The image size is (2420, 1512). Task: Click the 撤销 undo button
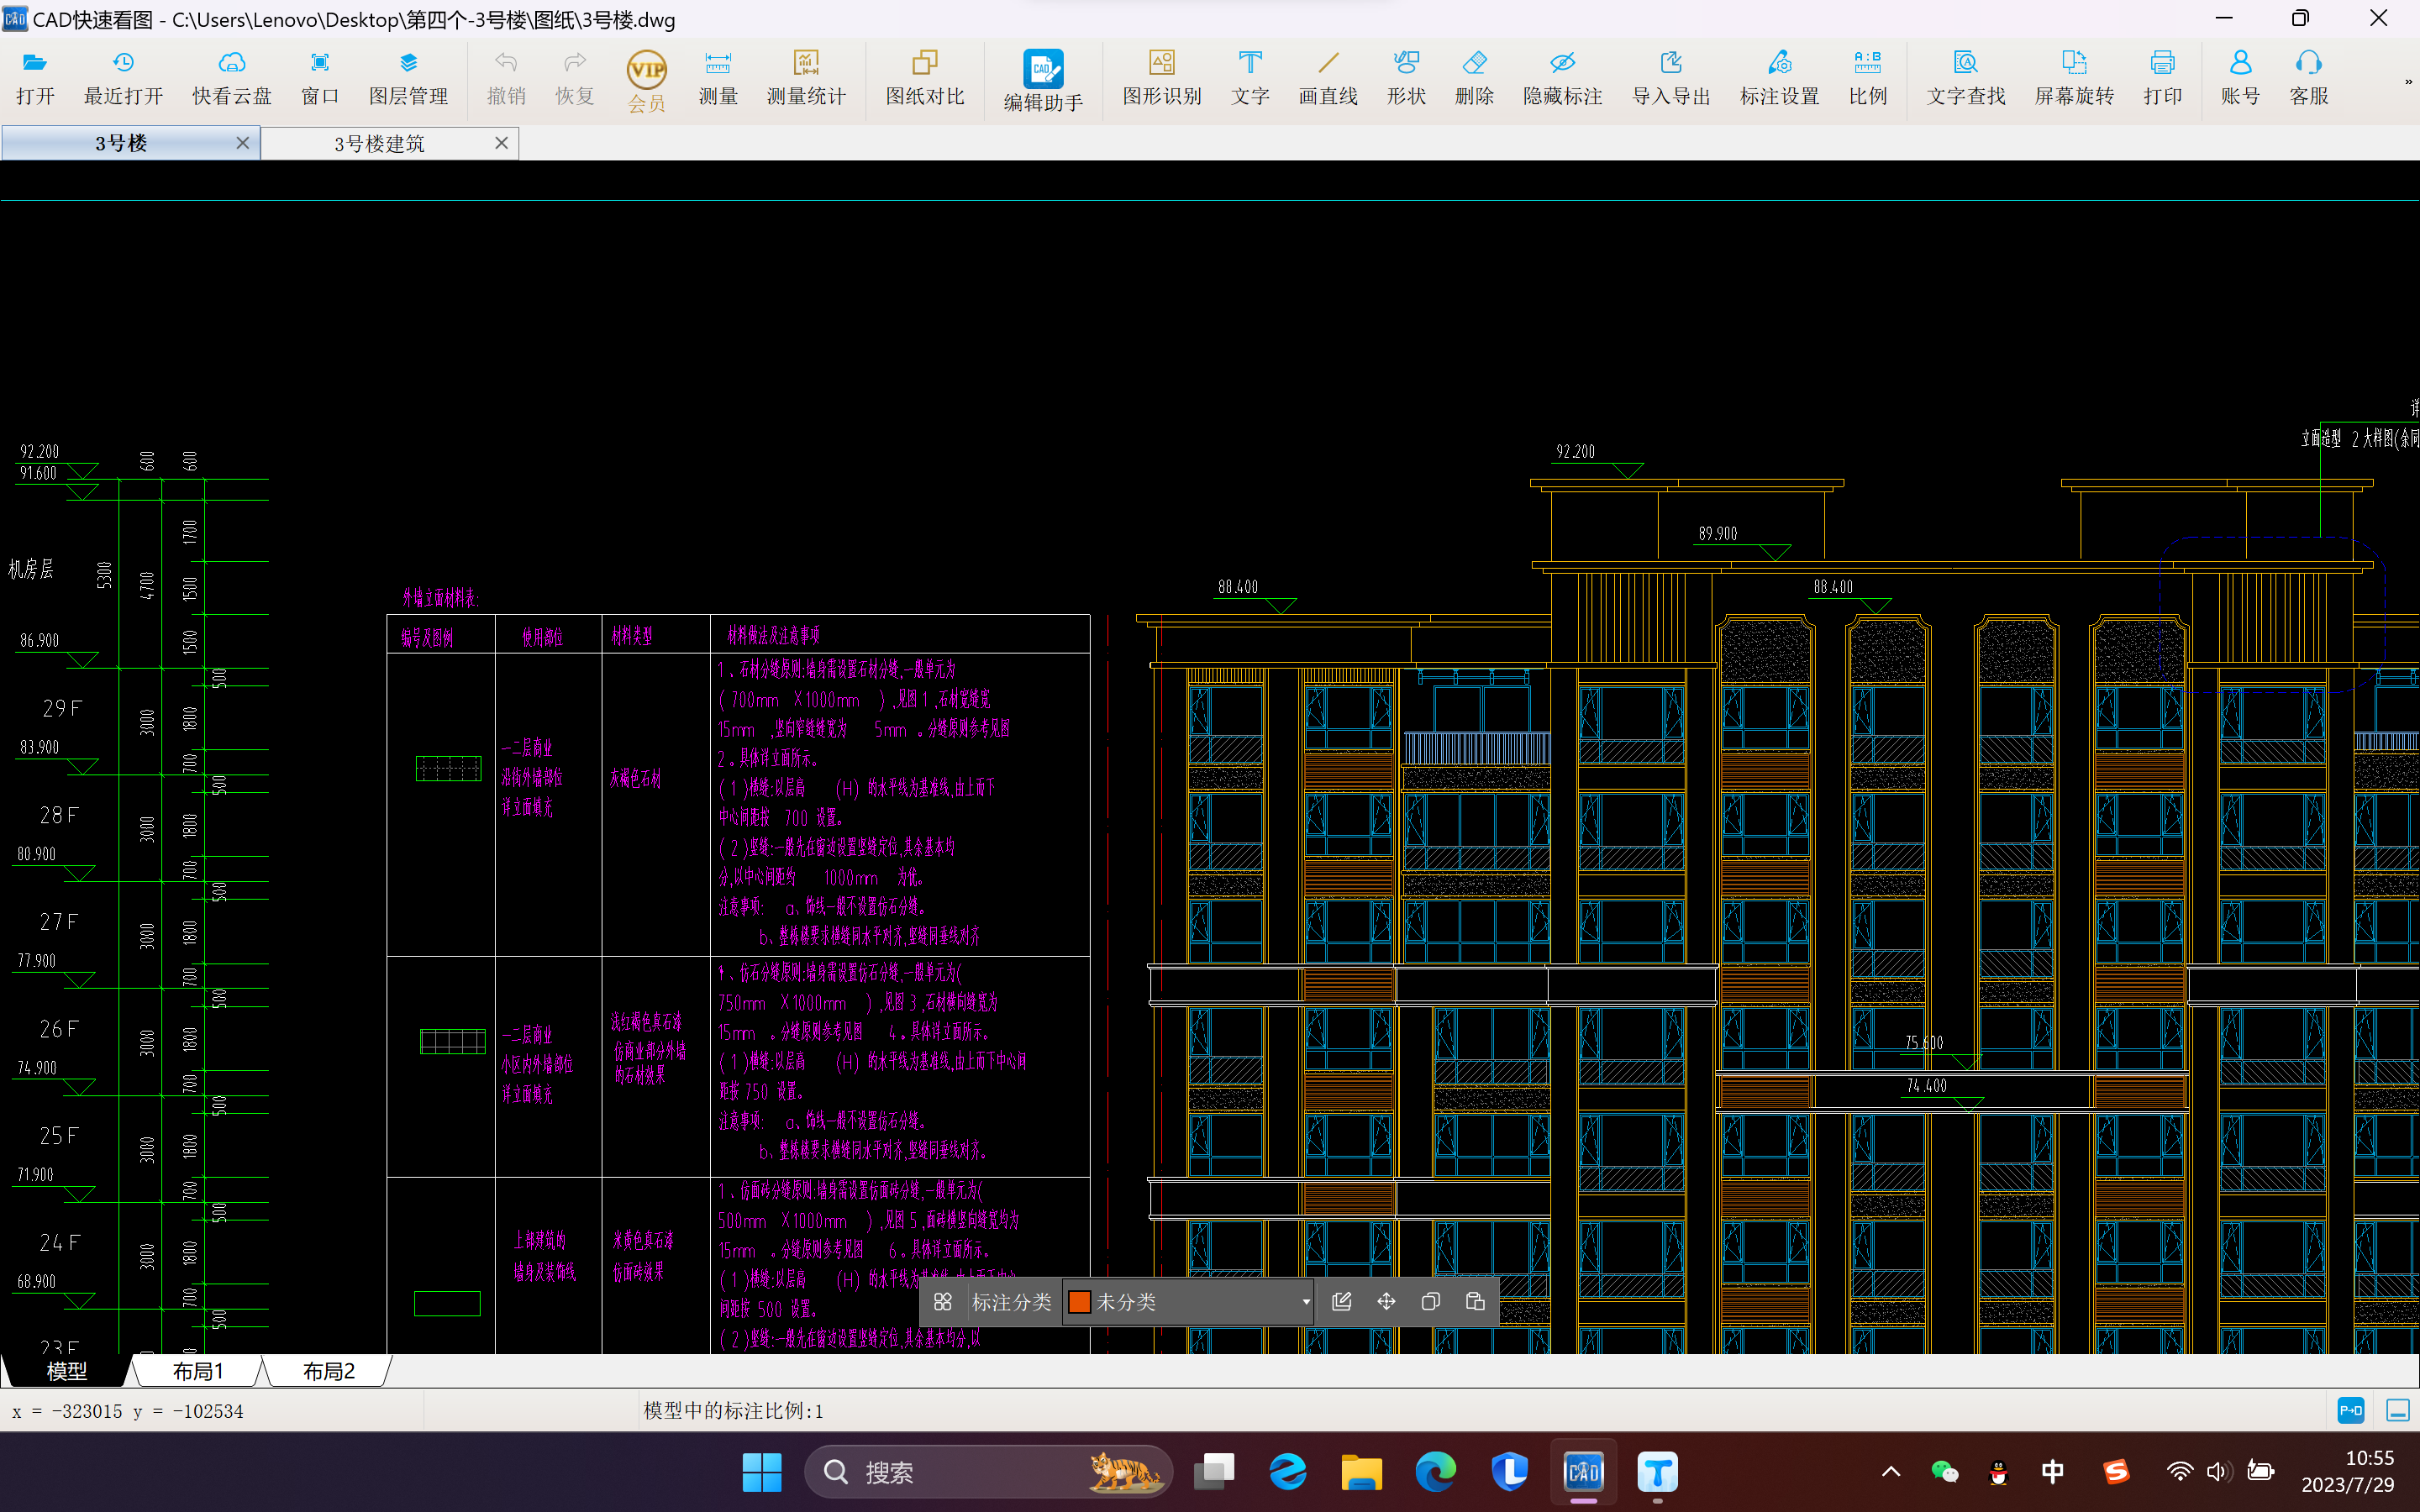506,78
